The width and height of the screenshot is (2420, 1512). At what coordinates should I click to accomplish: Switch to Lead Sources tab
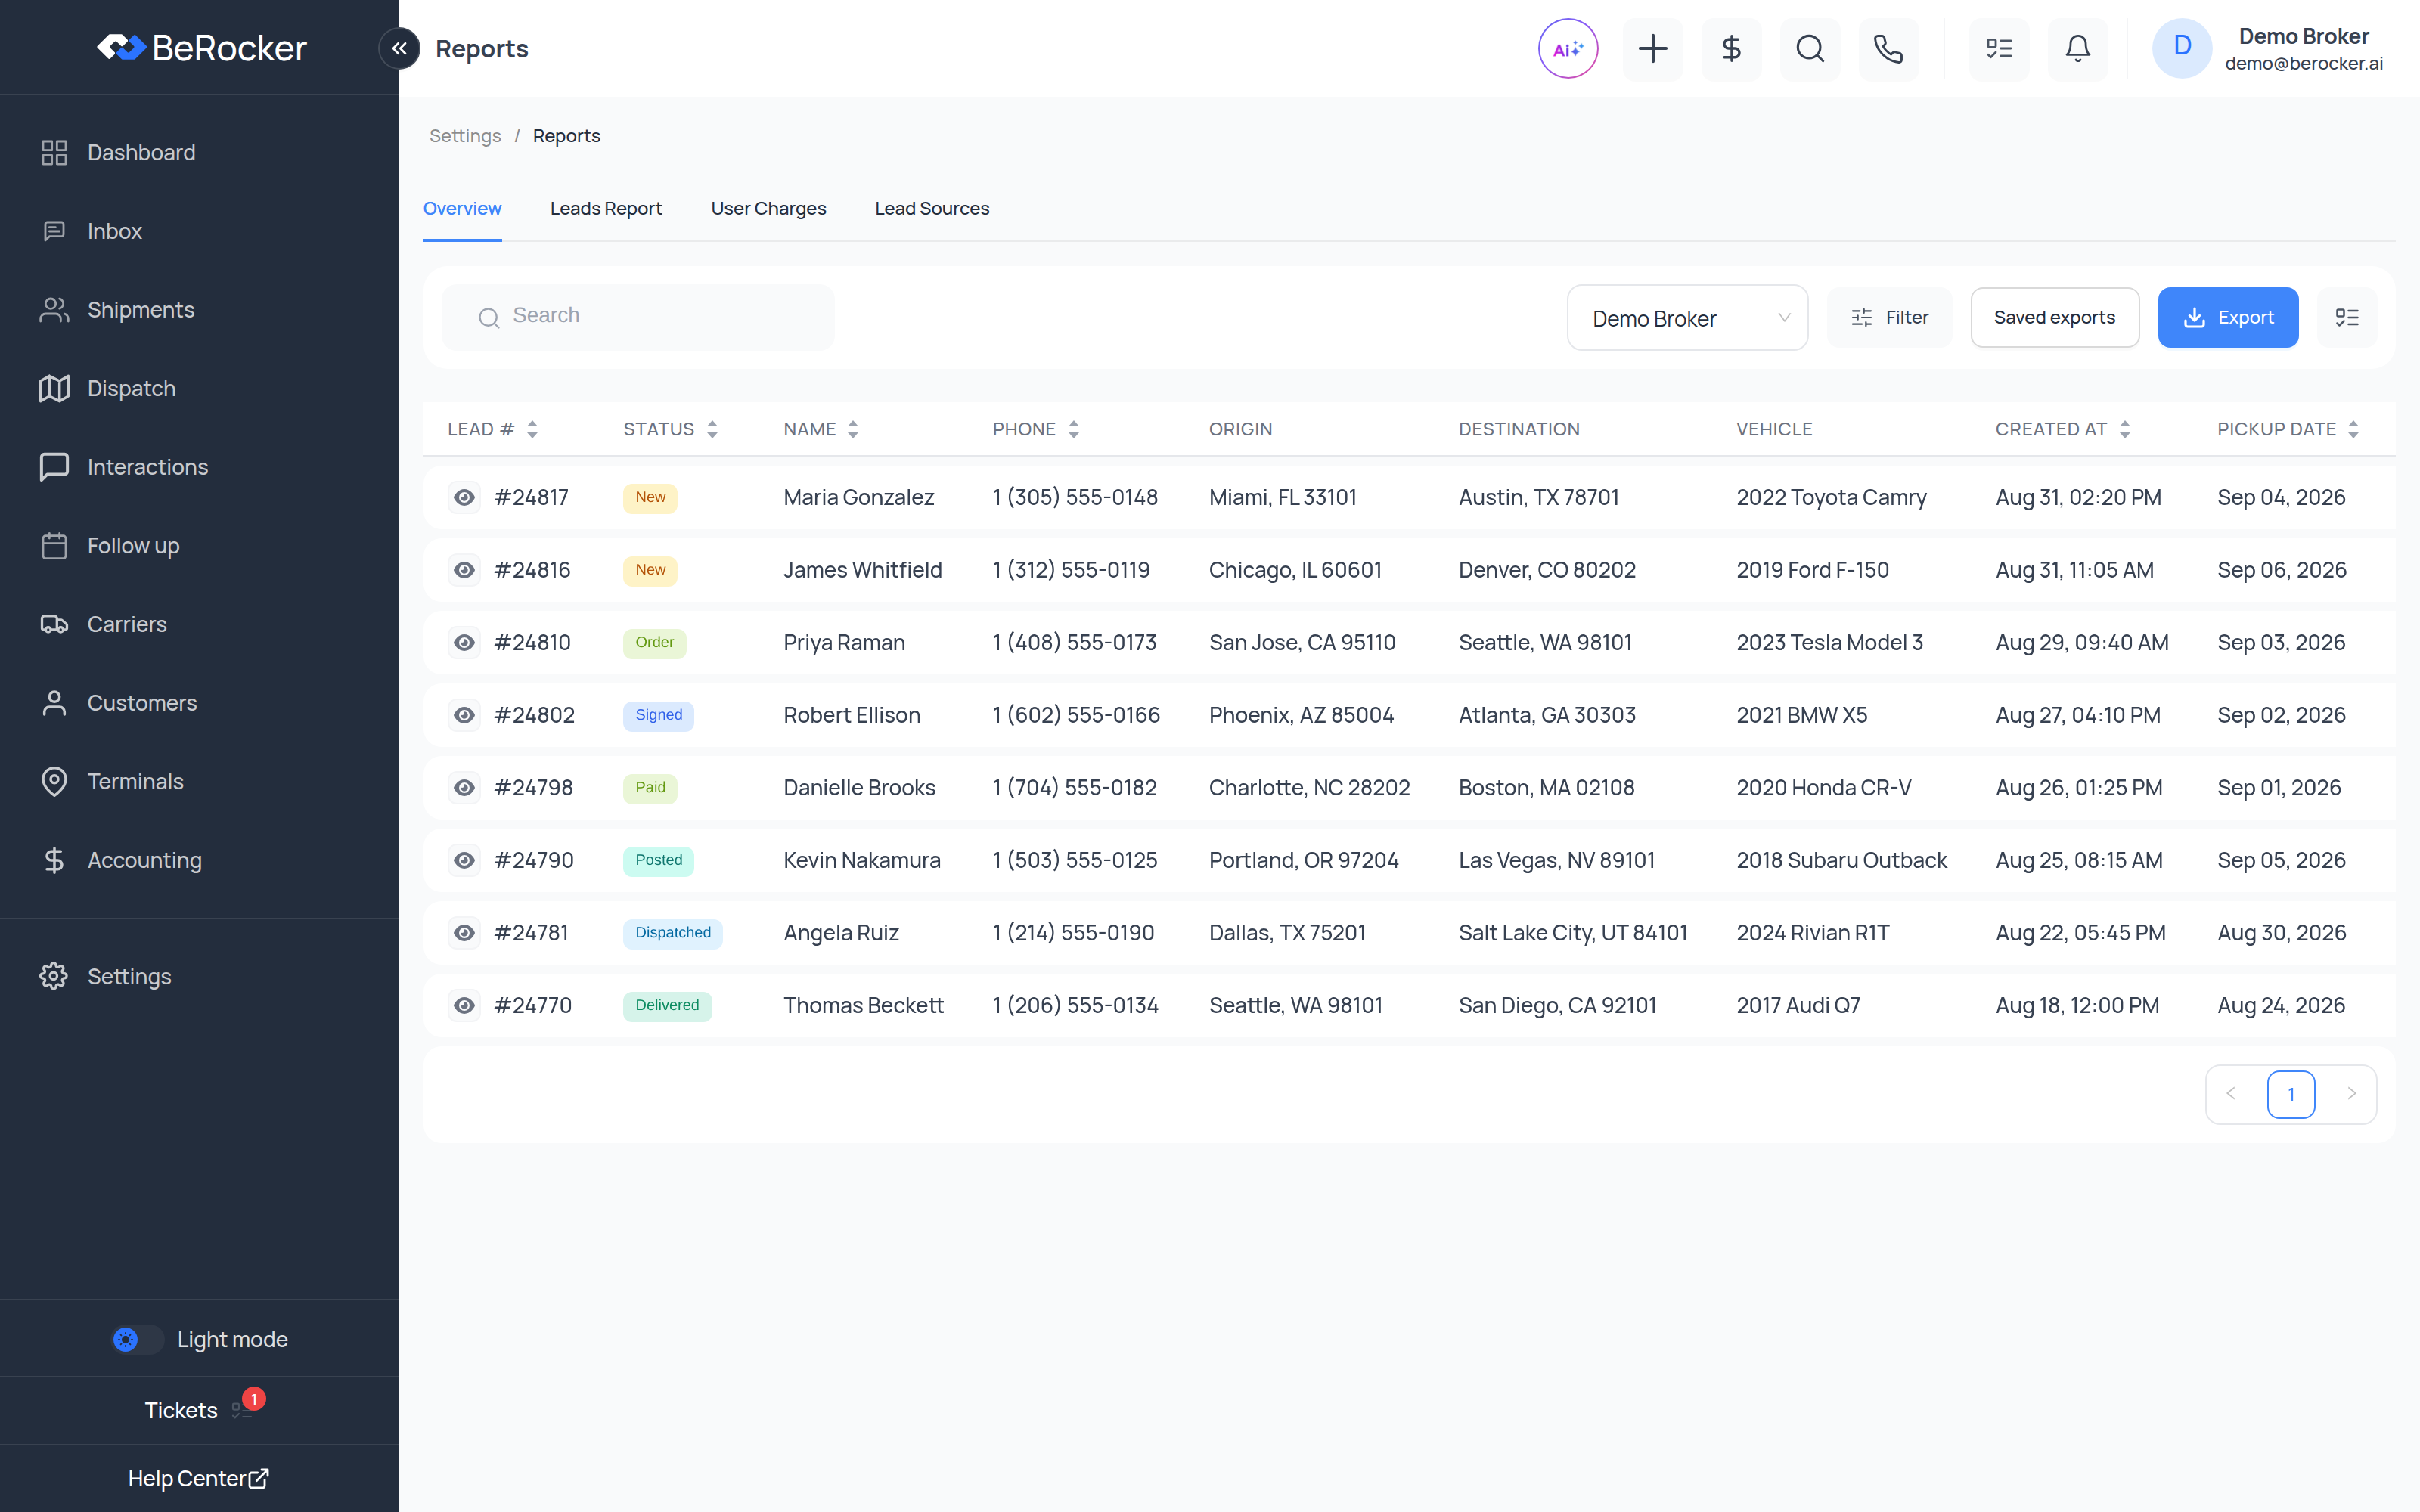[931, 208]
